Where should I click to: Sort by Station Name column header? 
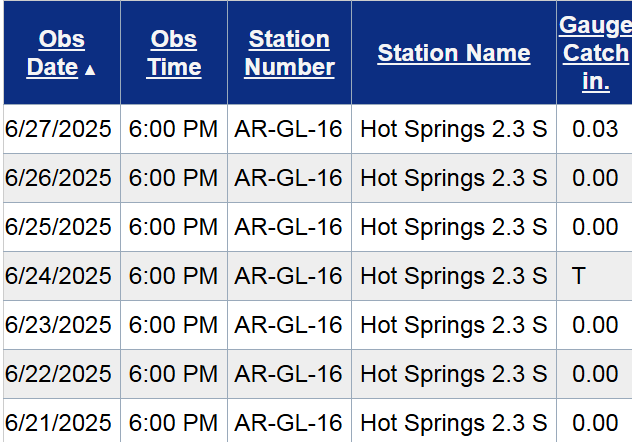point(453,53)
